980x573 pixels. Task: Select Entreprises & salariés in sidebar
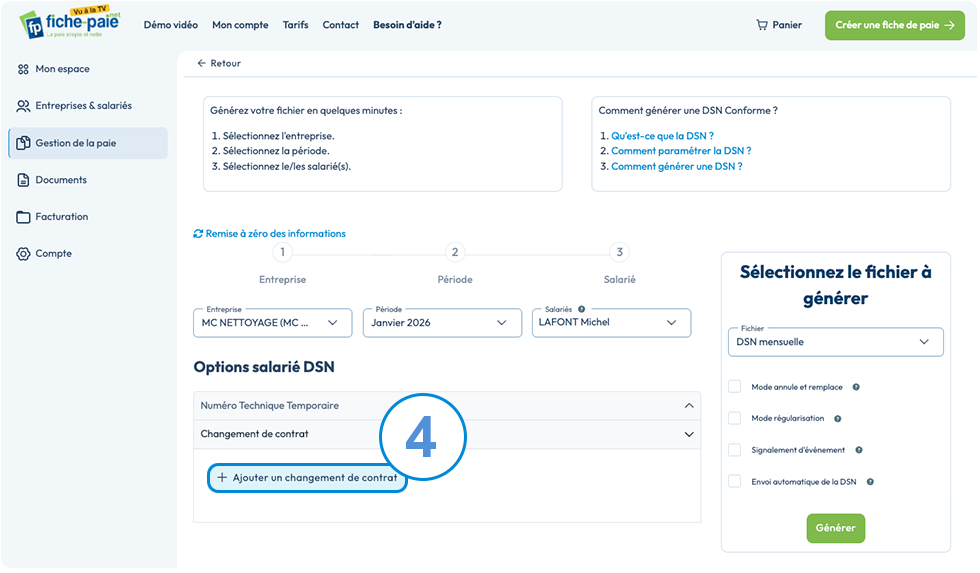click(x=88, y=106)
